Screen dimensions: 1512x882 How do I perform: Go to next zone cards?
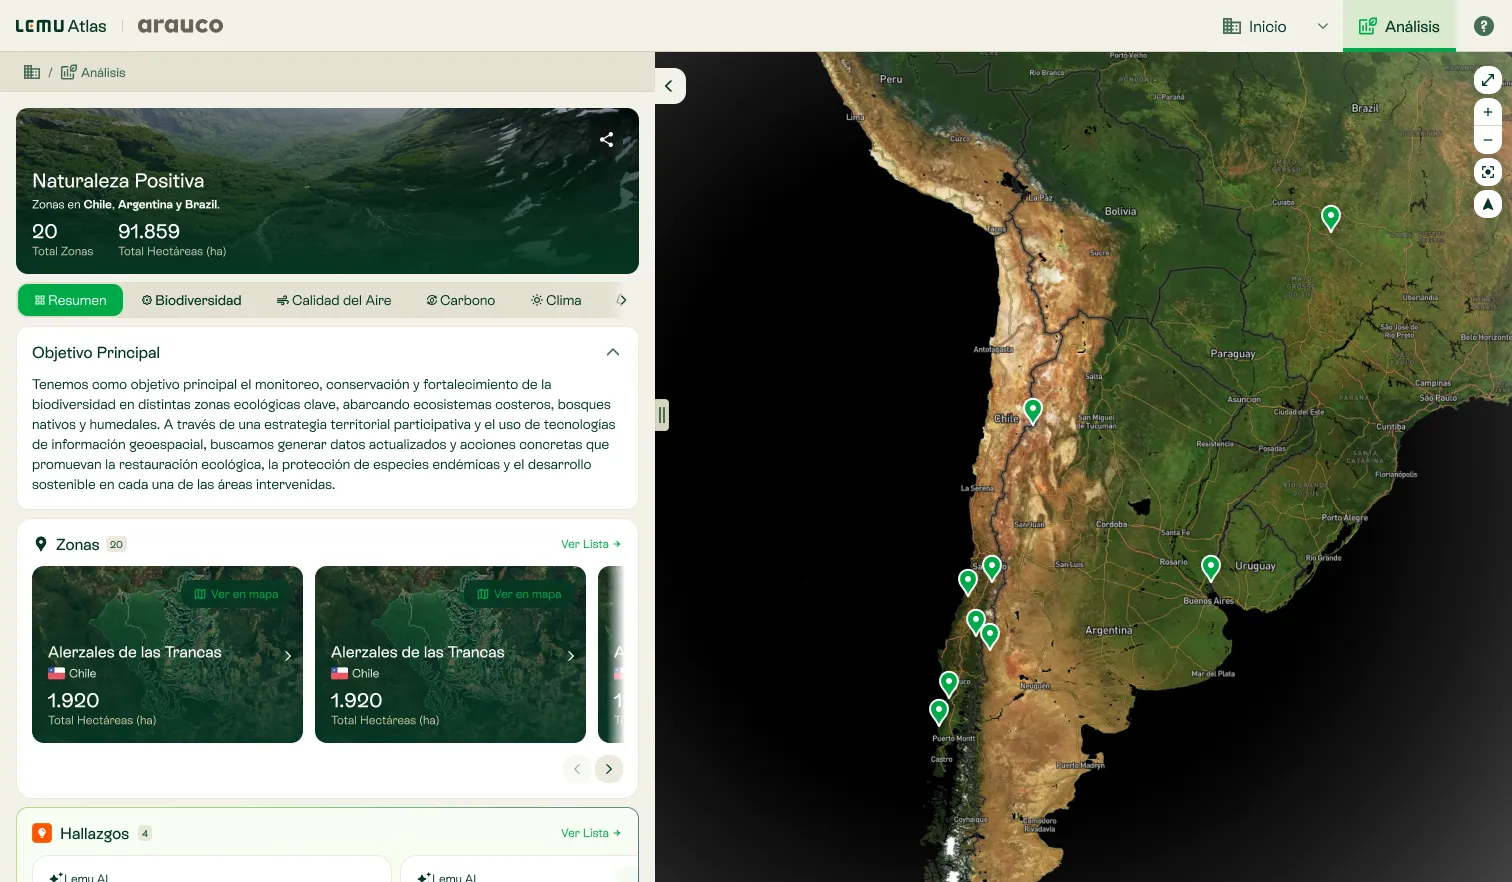(609, 769)
